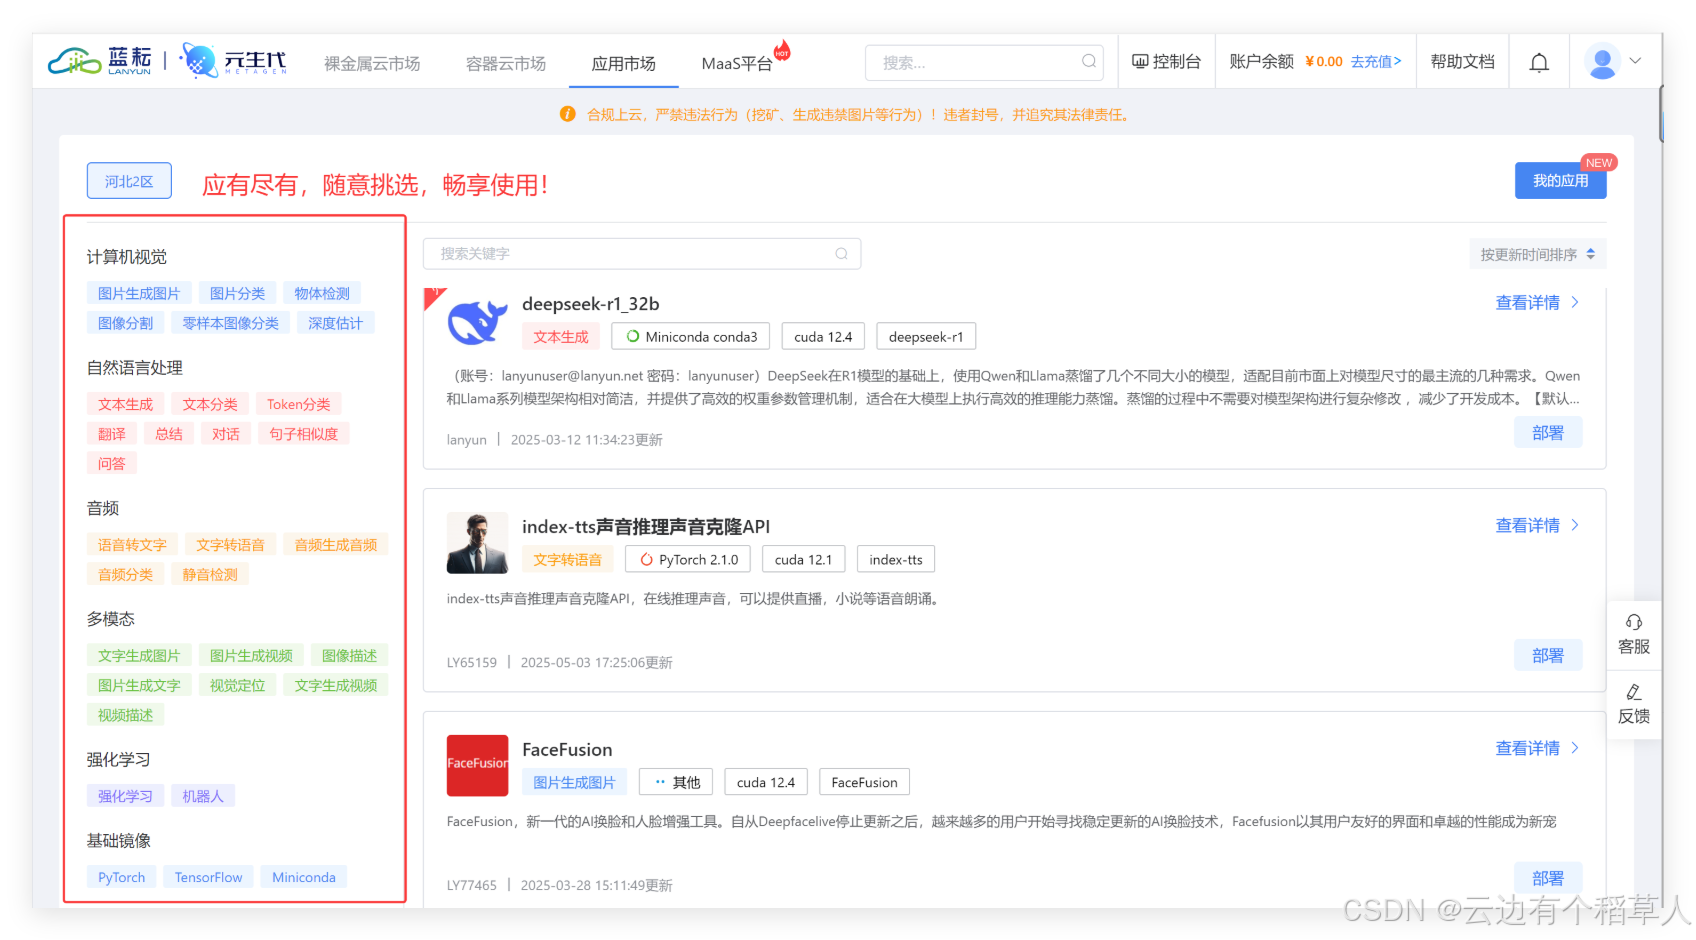Filter by Token分类 tag

(298, 404)
